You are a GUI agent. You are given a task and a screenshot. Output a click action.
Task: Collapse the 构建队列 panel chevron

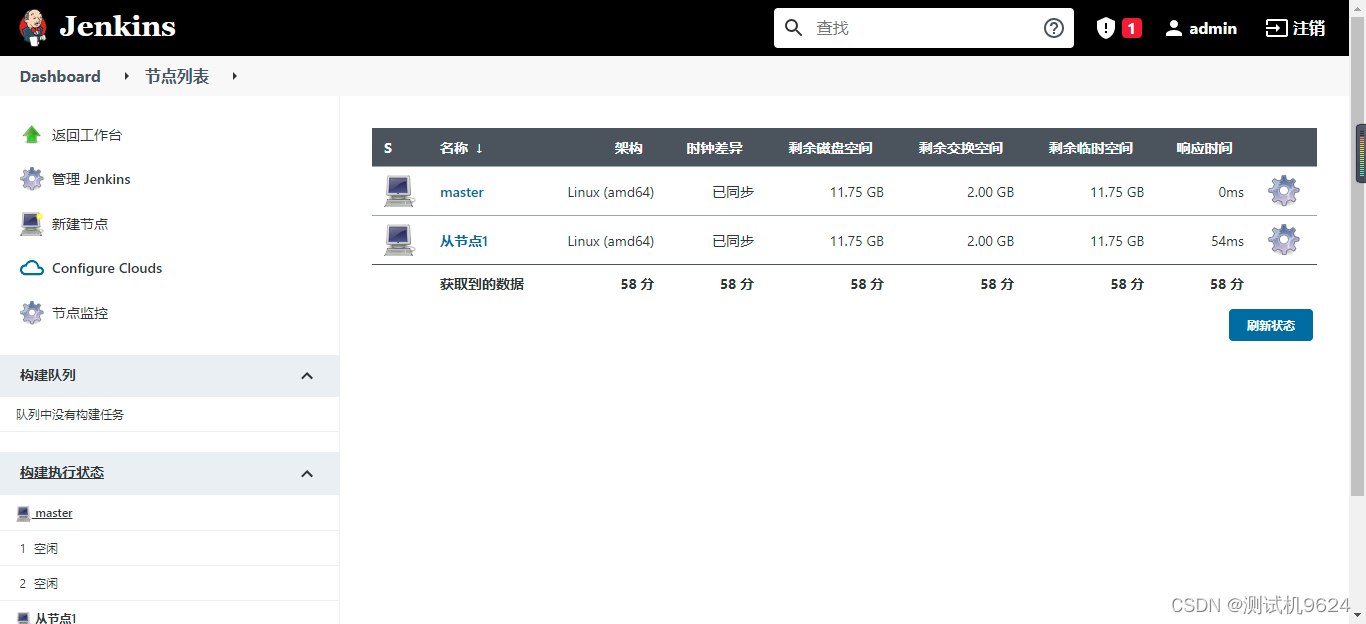tap(307, 376)
